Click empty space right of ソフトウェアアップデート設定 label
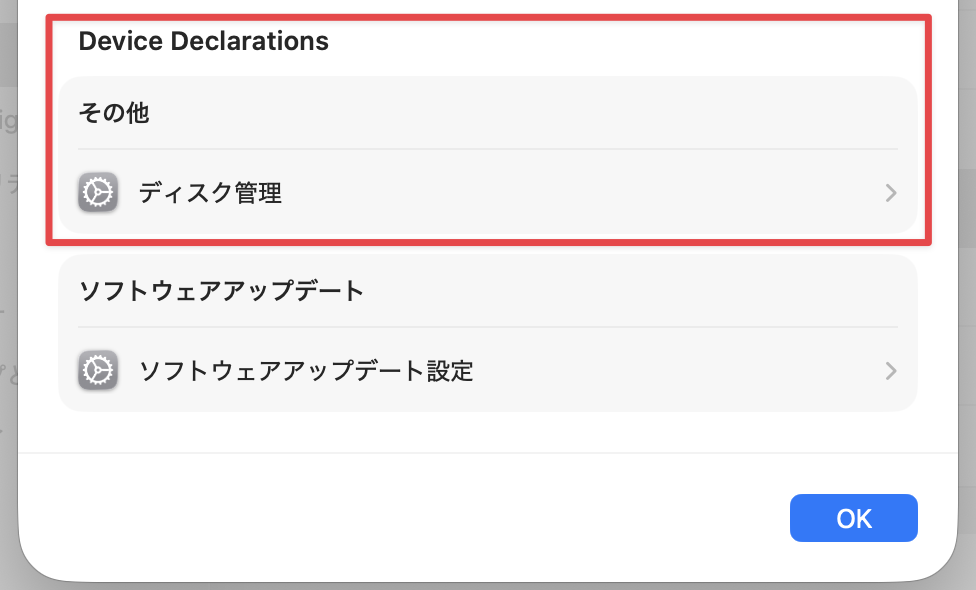 680,371
